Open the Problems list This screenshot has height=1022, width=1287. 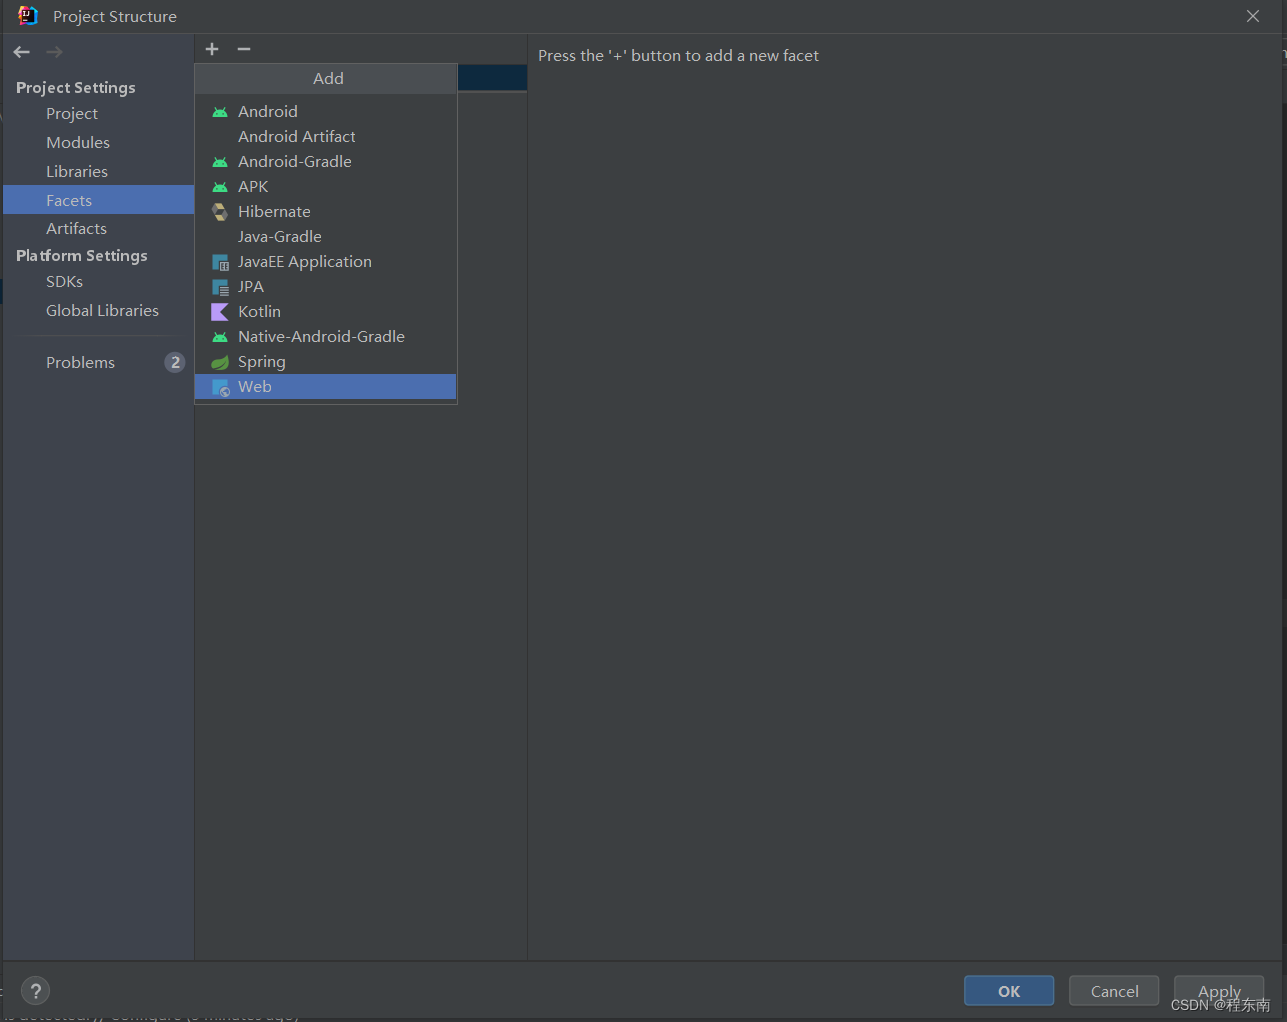click(98, 363)
